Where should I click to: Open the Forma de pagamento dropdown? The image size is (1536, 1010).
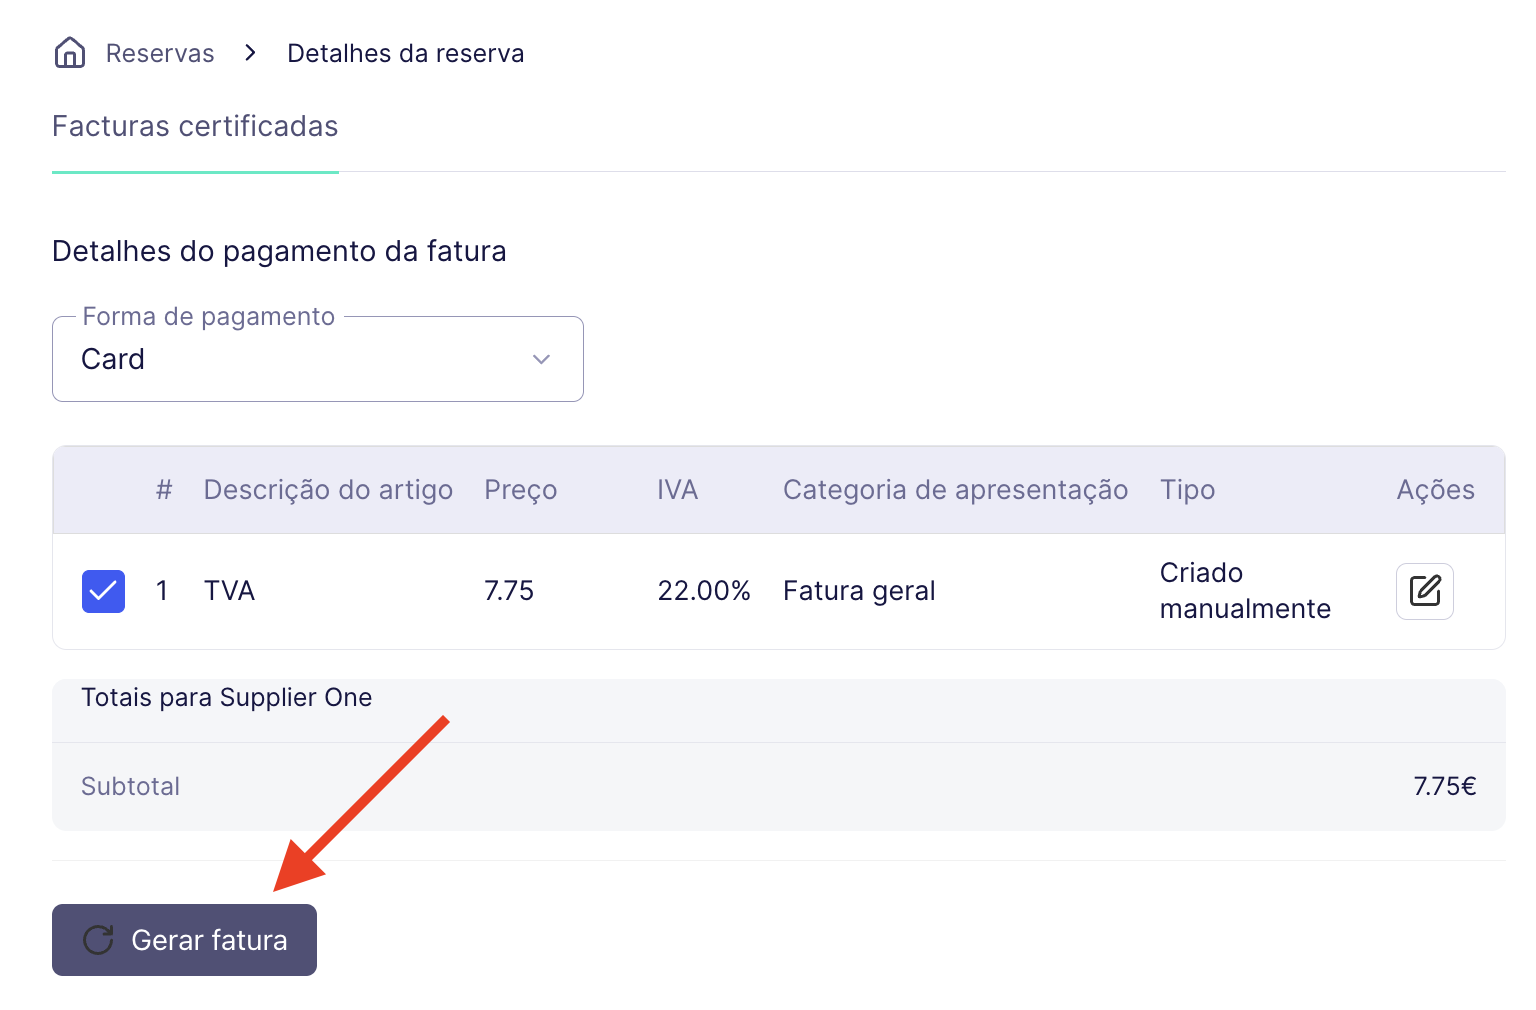coord(318,359)
